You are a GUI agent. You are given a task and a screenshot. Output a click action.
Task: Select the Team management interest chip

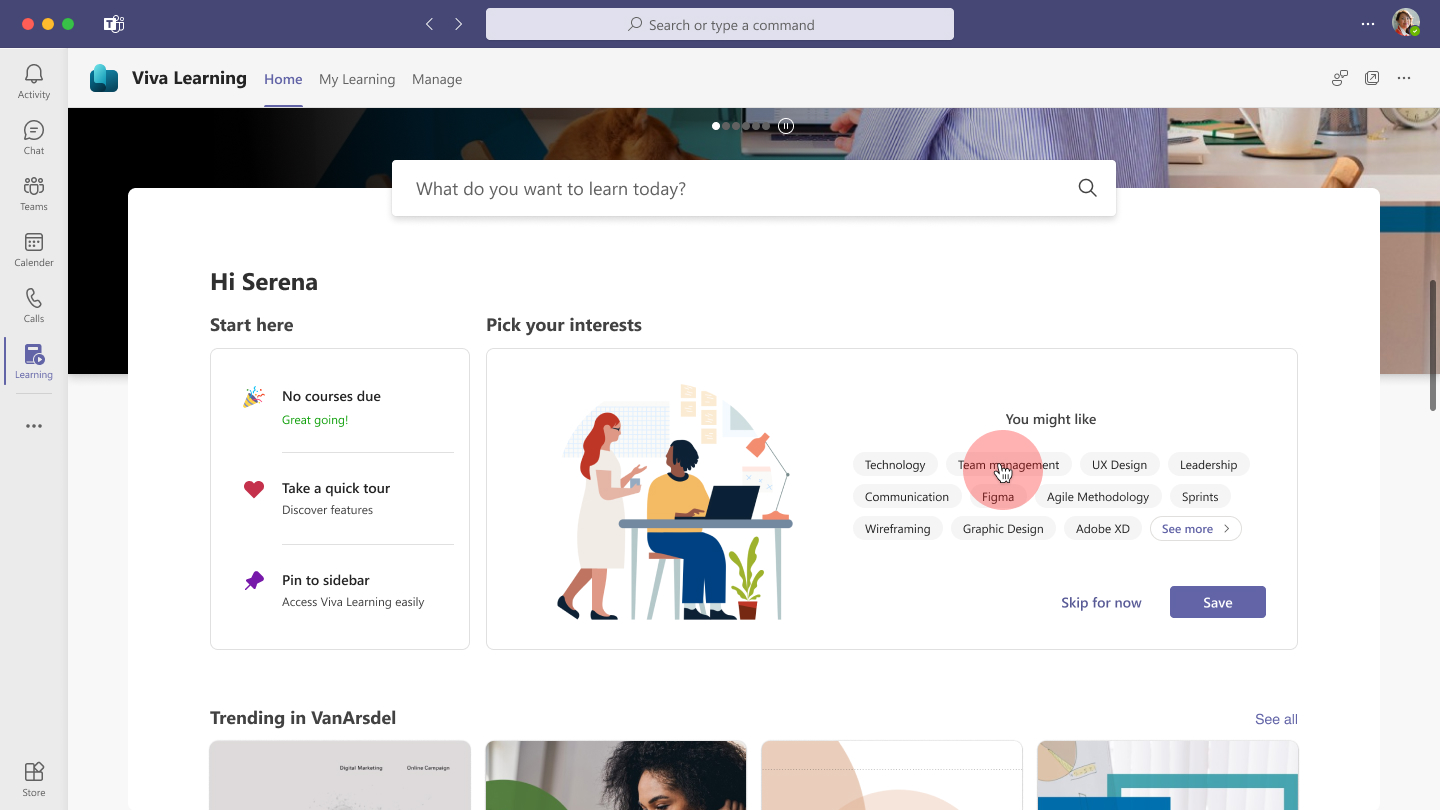1009,464
